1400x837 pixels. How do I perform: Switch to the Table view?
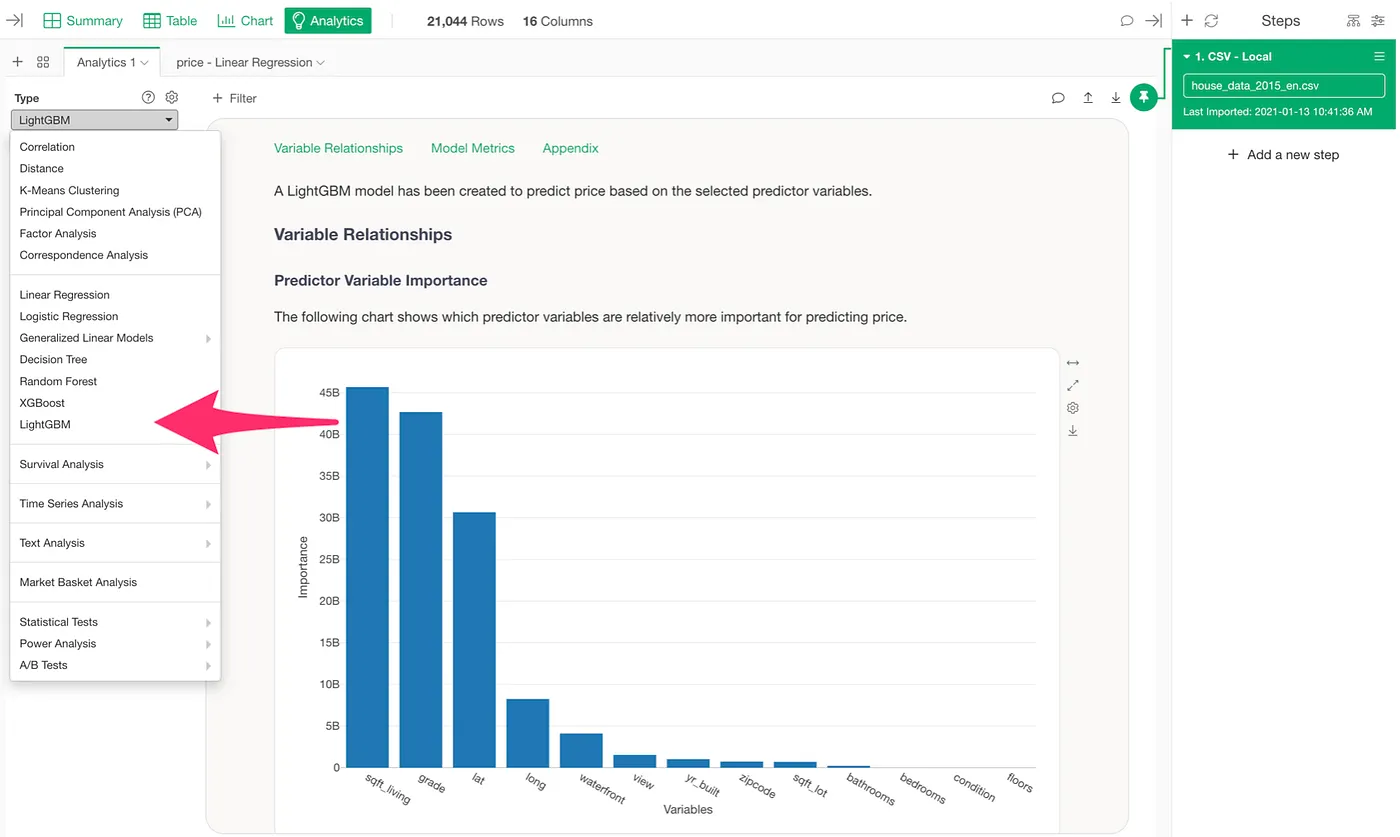(x=170, y=20)
